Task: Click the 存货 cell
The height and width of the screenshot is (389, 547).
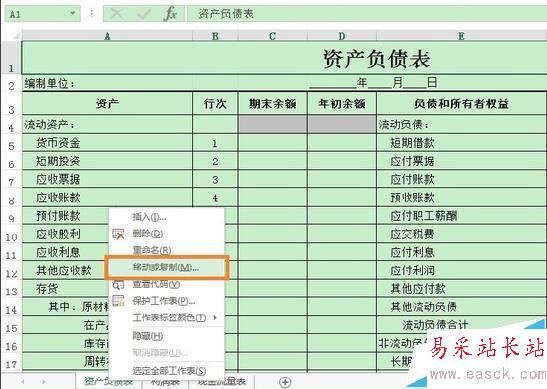Action: 65,289
